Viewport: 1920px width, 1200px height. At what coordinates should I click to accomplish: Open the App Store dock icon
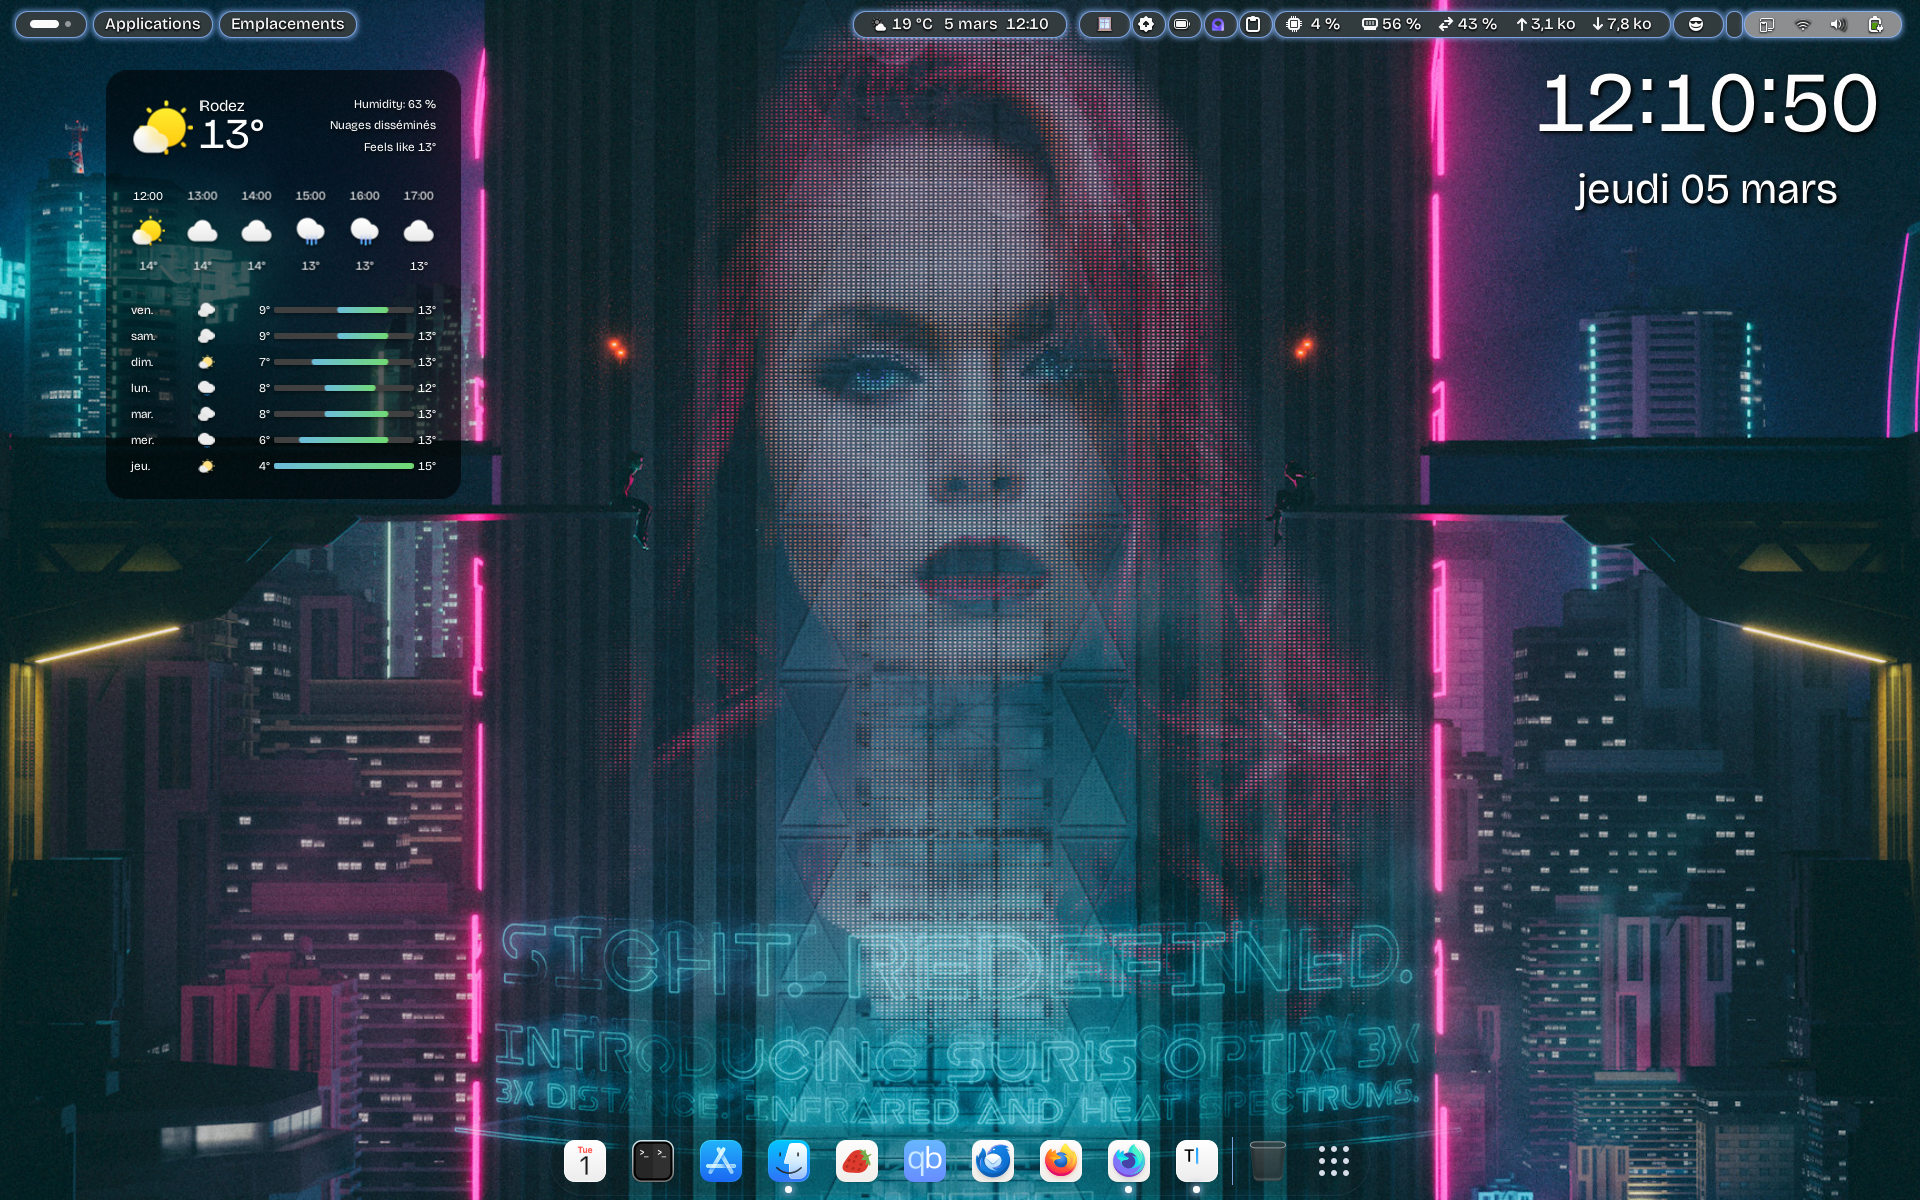tap(721, 1161)
